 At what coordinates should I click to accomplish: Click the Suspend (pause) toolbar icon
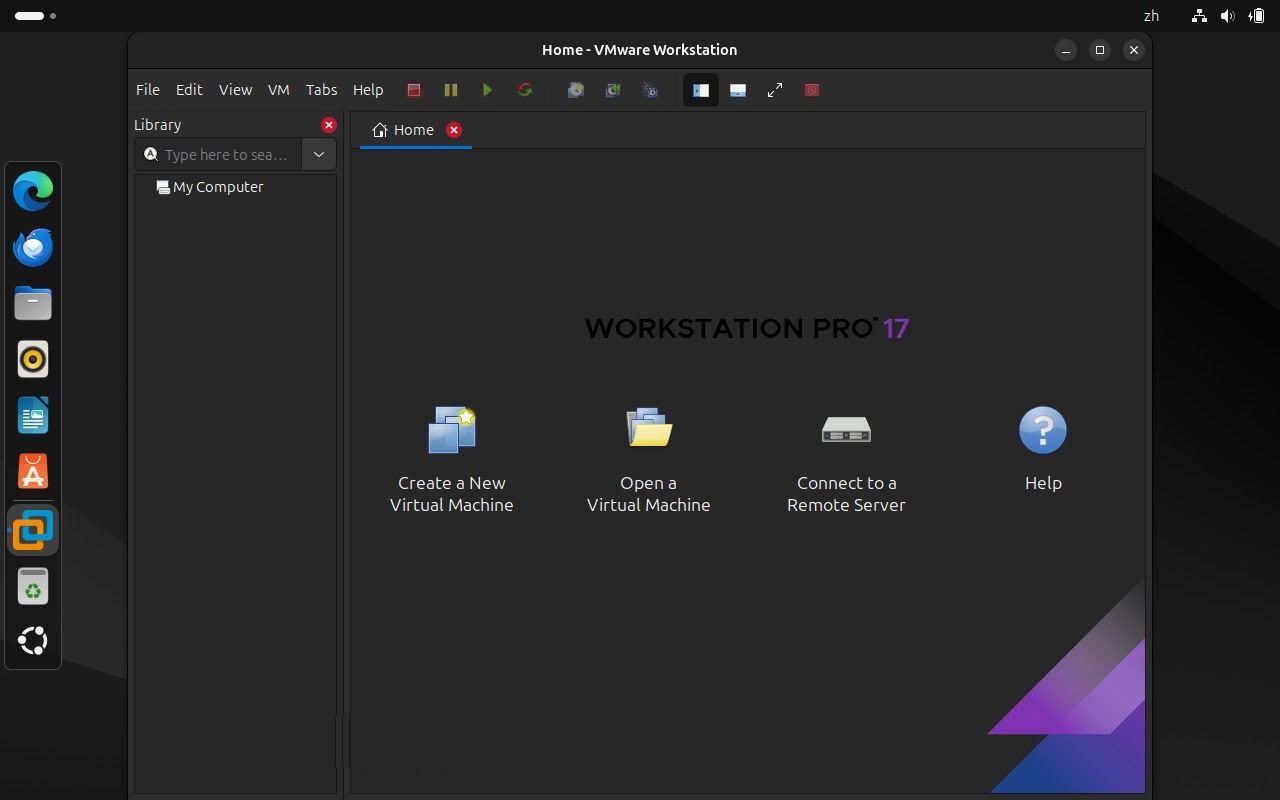click(451, 90)
